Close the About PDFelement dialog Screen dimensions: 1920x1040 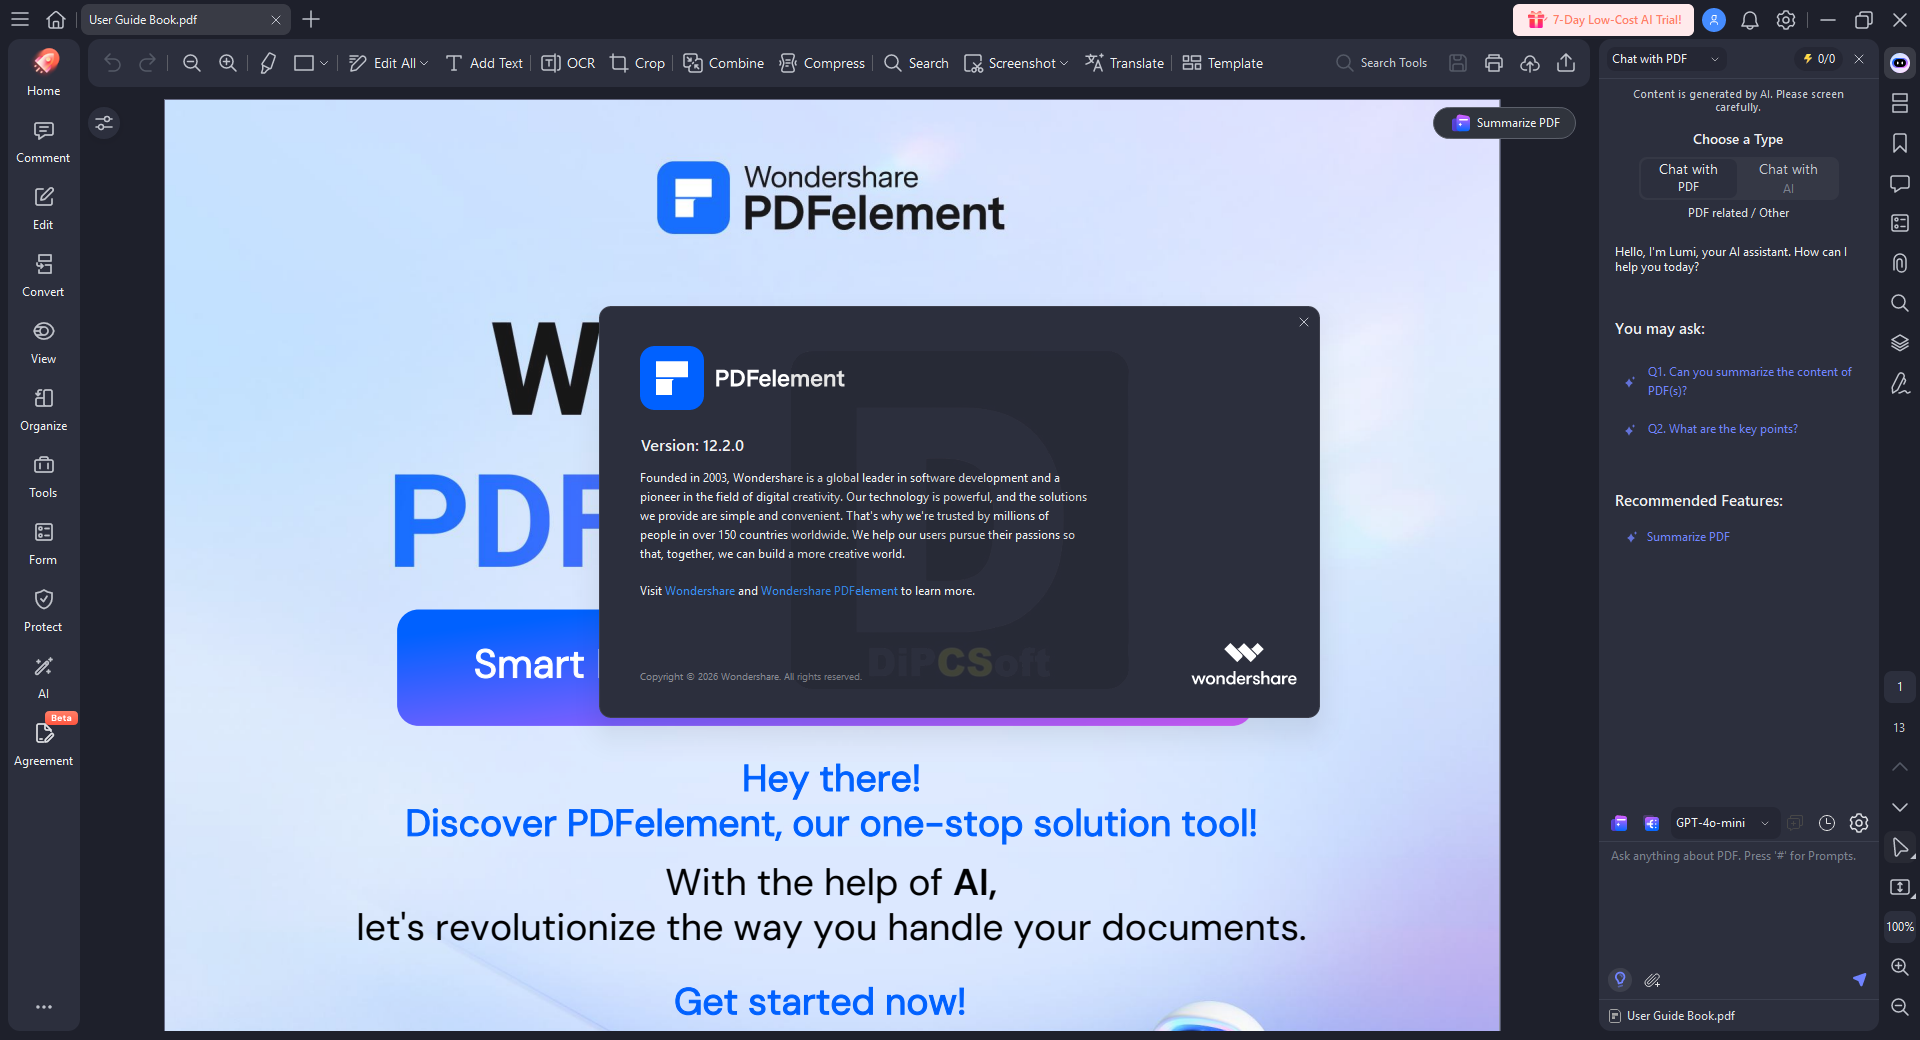point(1304,322)
